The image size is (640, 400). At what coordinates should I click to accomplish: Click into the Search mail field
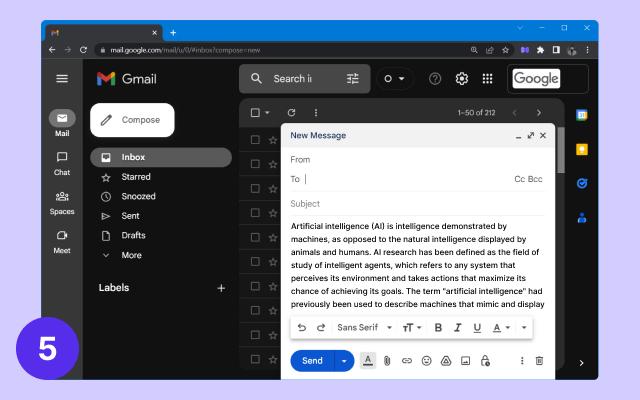pos(302,78)
